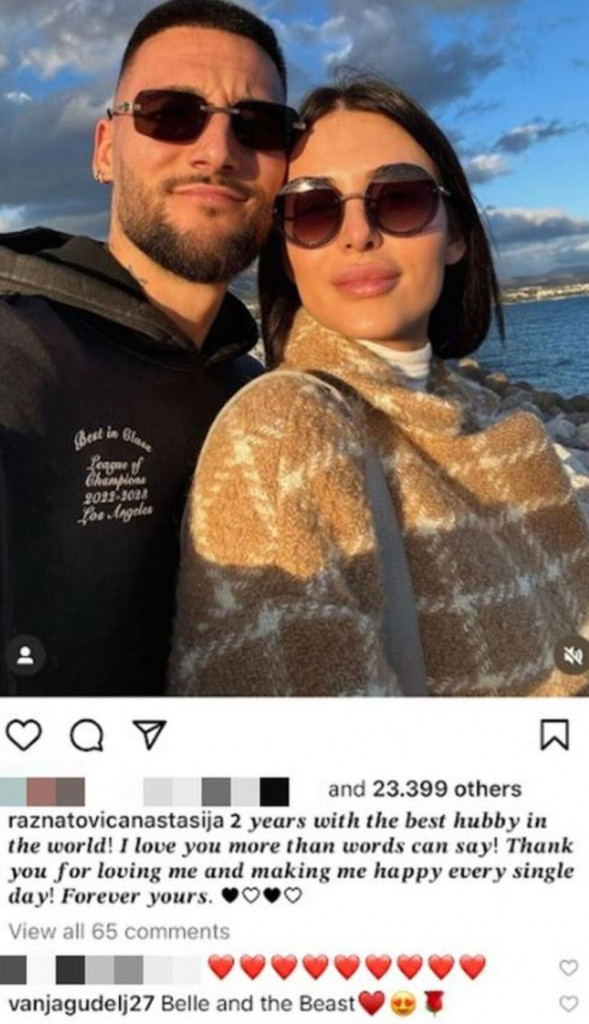
Task: Tap the couple selfie photo
Action: [x=294, y=347]
